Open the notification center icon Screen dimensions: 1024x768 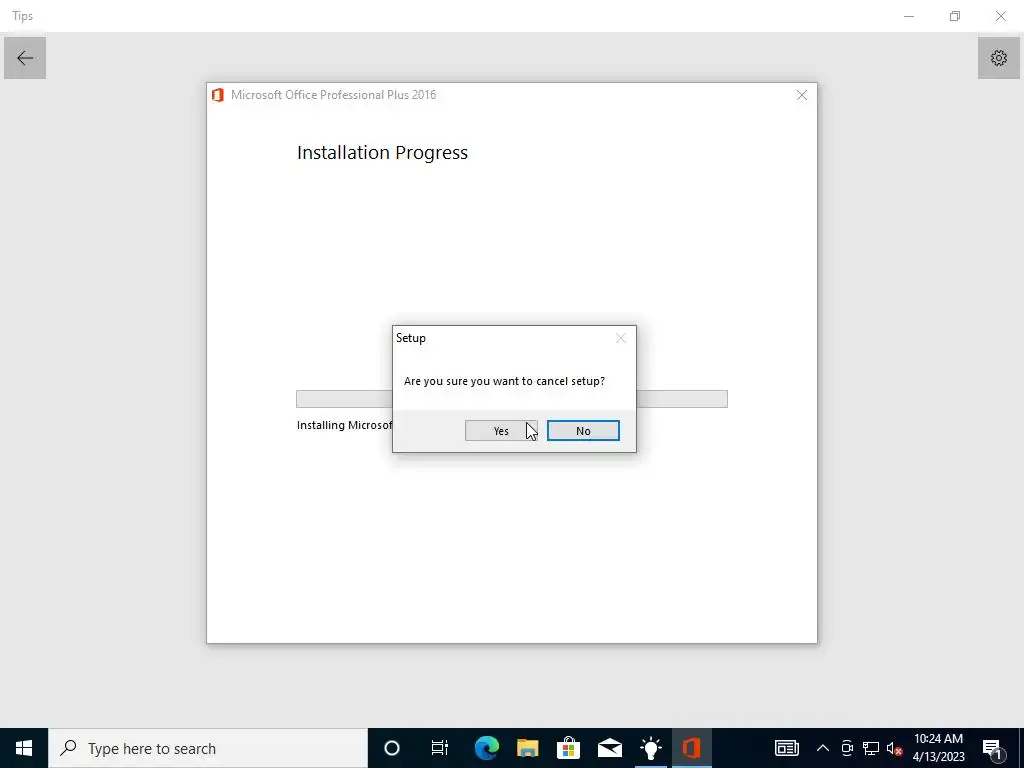(x=992, y=748)
